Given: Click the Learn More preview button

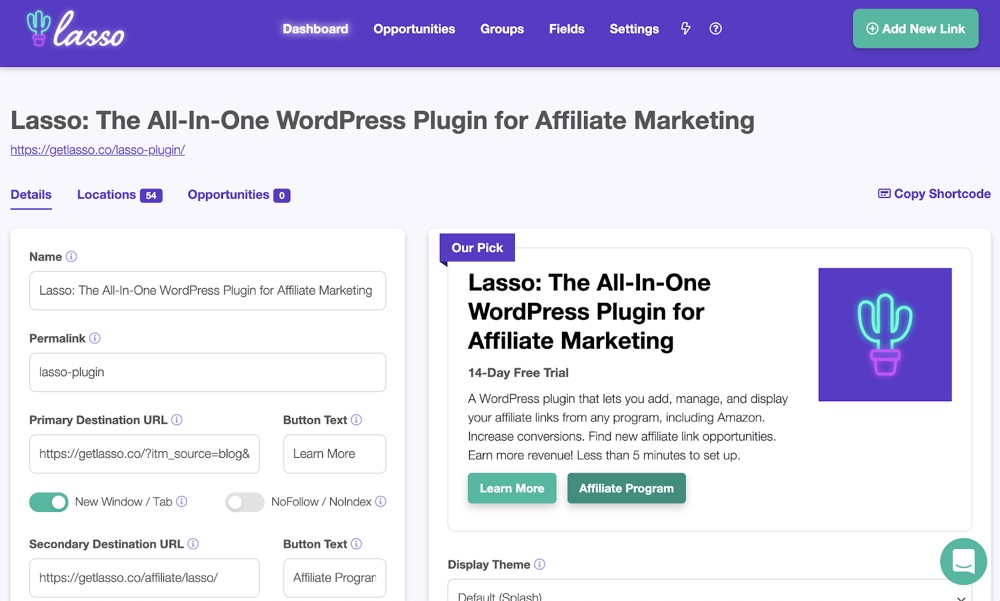Looking at the screenshot, I should coord(512,488).
